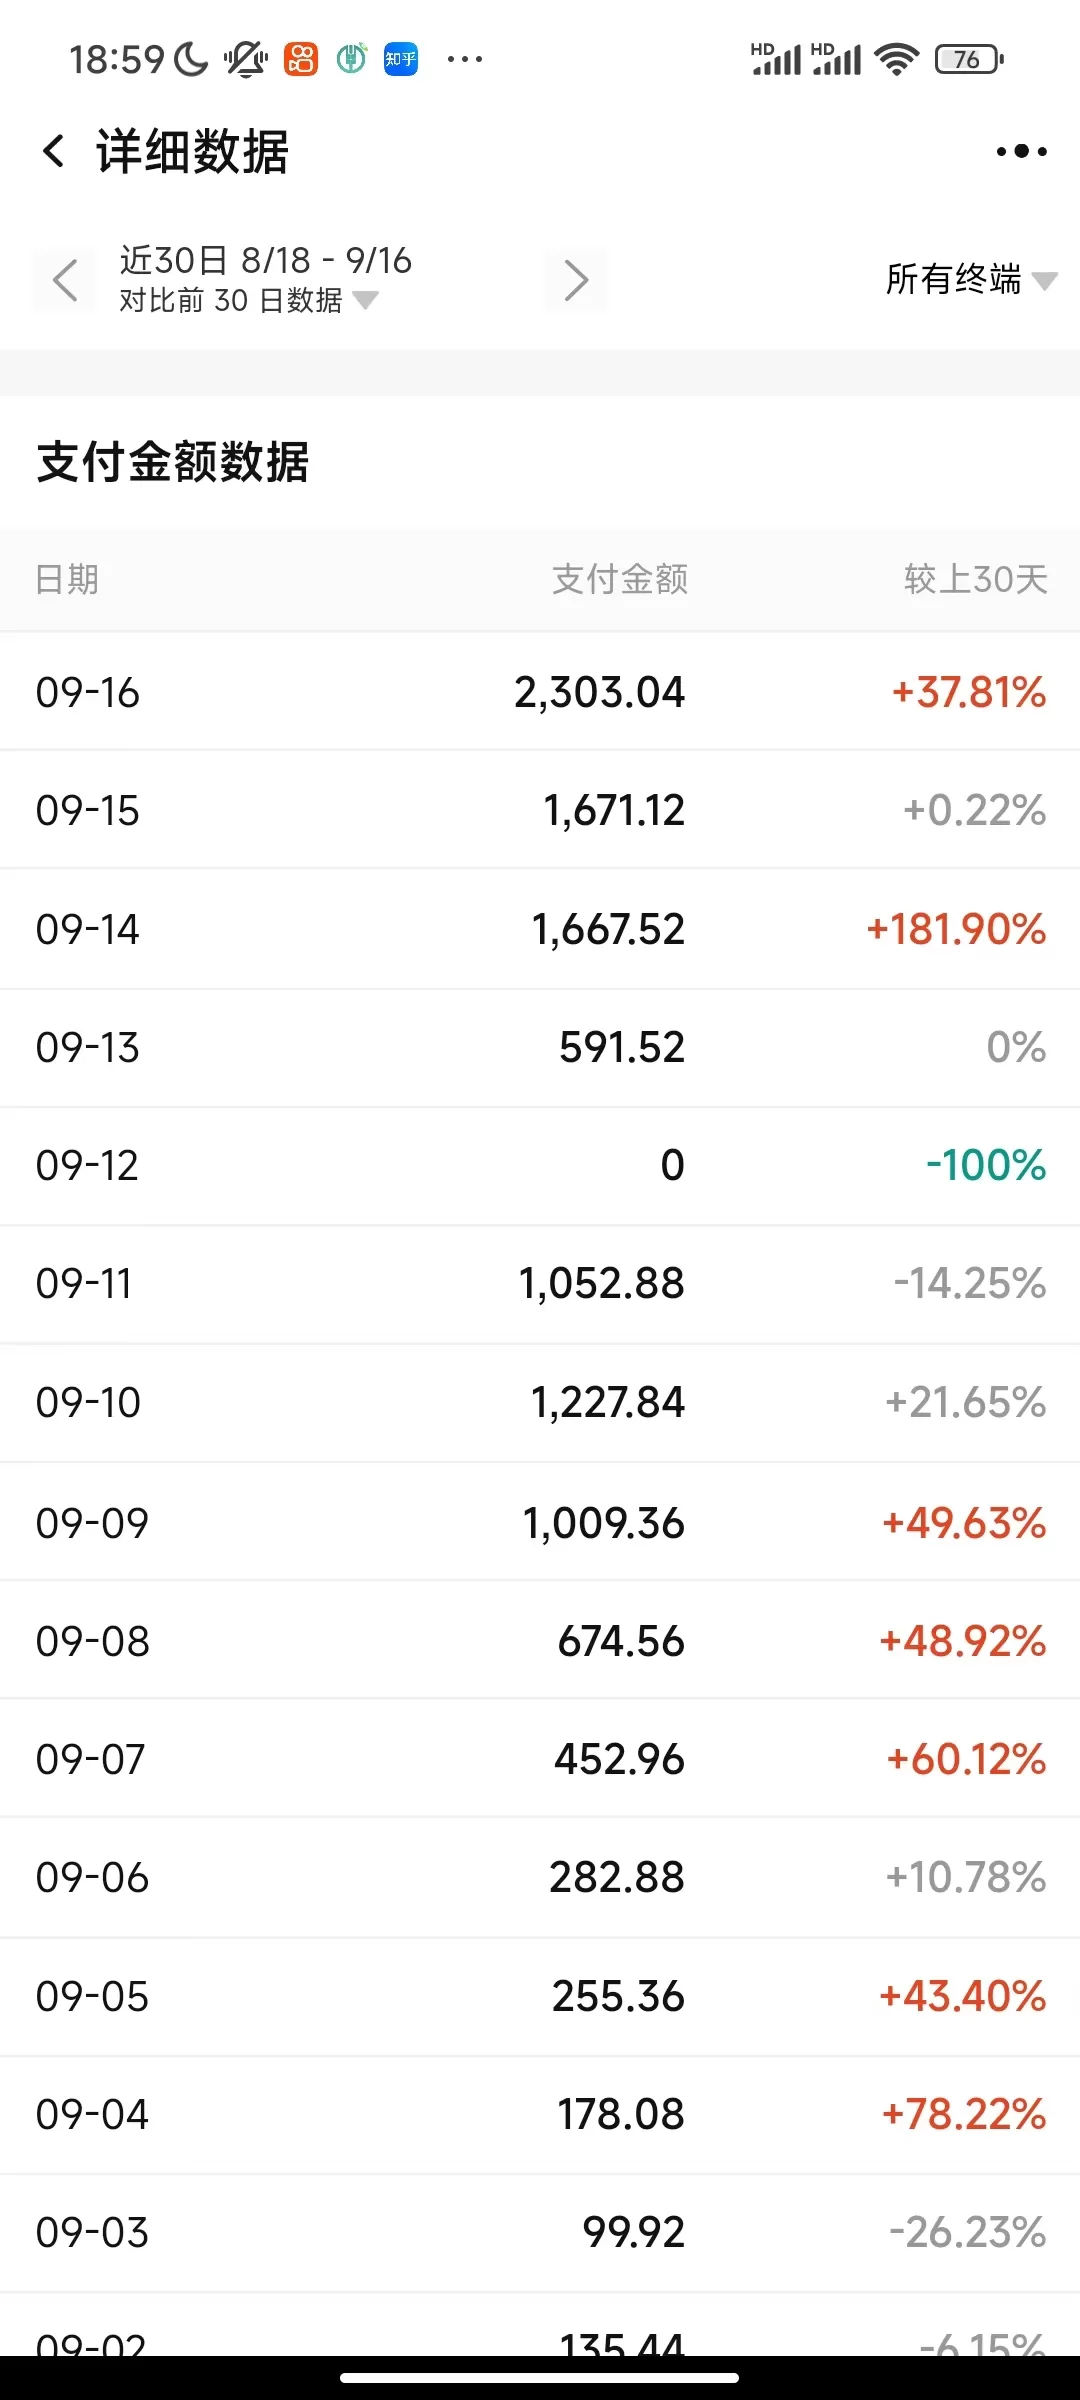Open the 近30日 8/18 - 9/16 date range selector
Viewport: 1080px width, 2400px height.
265,260
